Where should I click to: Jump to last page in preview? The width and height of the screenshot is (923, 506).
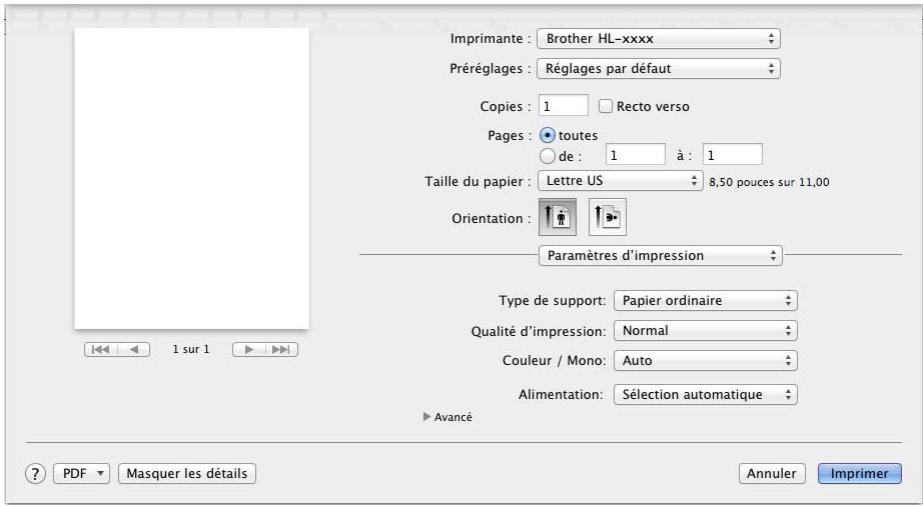pyautogui.click(x=281, y=349)
